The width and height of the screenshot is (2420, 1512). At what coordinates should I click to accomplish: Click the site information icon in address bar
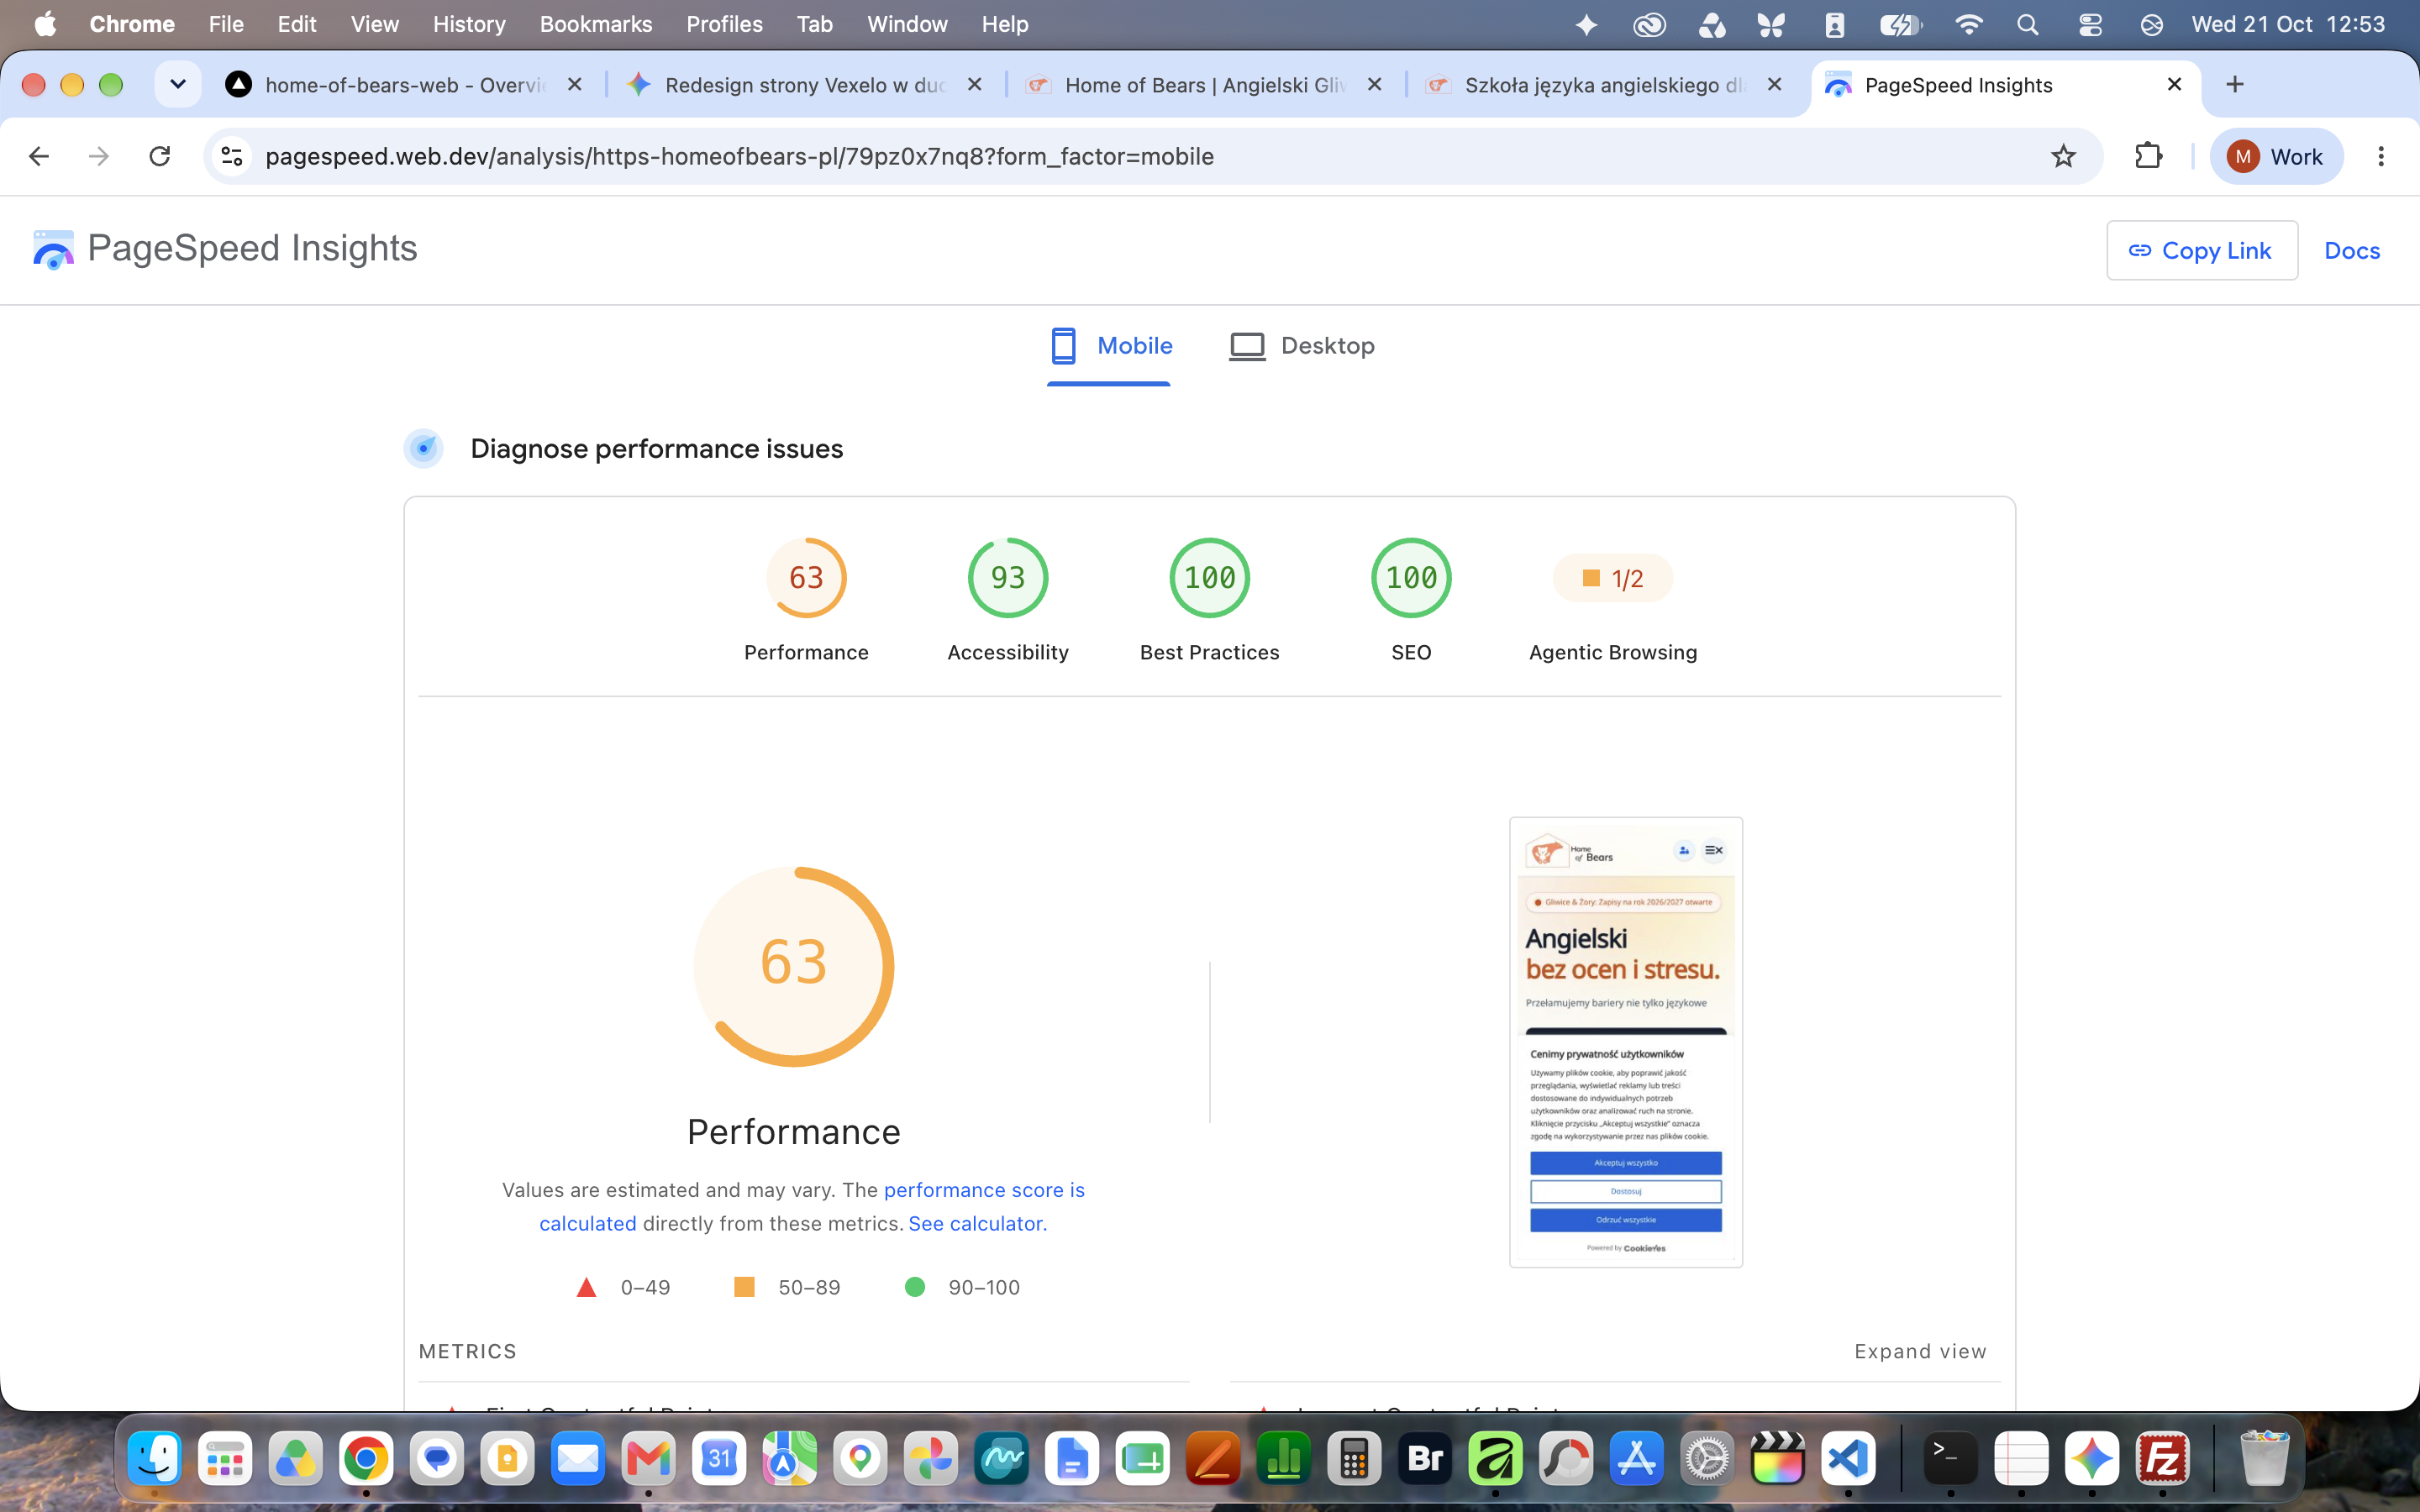pyautogui.click(x=232, y=156)
